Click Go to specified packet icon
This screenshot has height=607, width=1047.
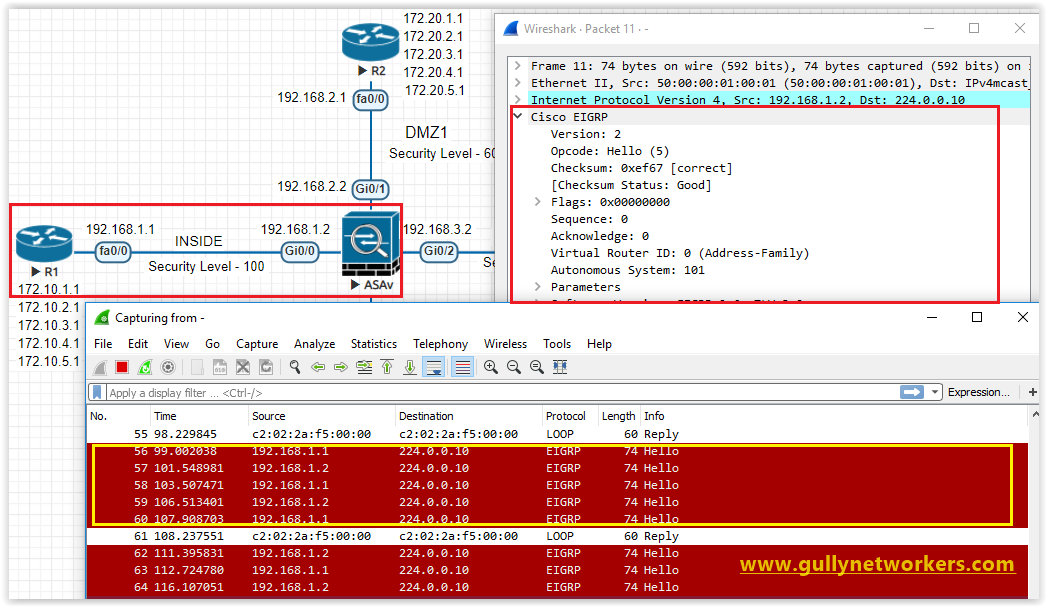pyautogui.click(x=364, y=367)
